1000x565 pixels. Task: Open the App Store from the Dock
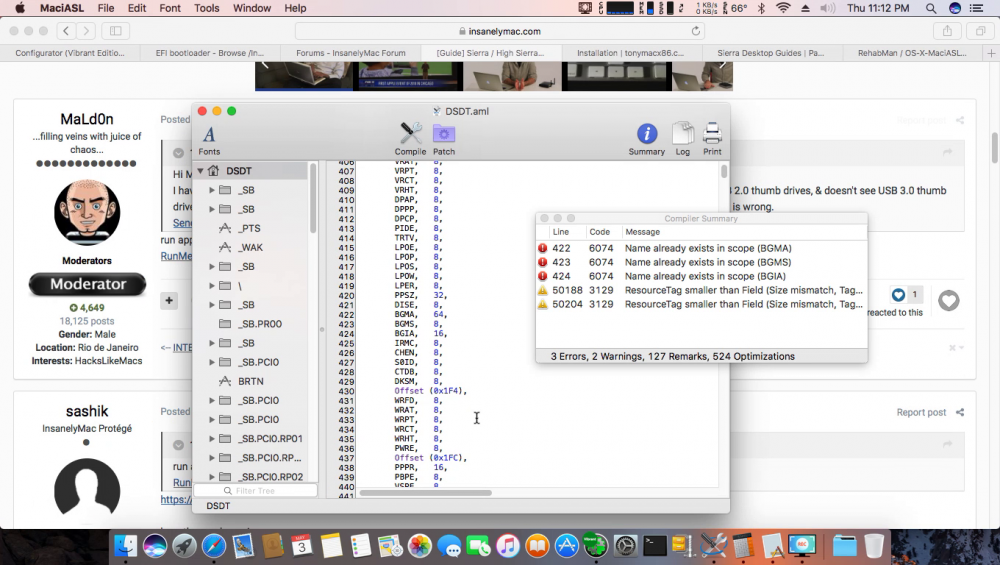(566, 546)
